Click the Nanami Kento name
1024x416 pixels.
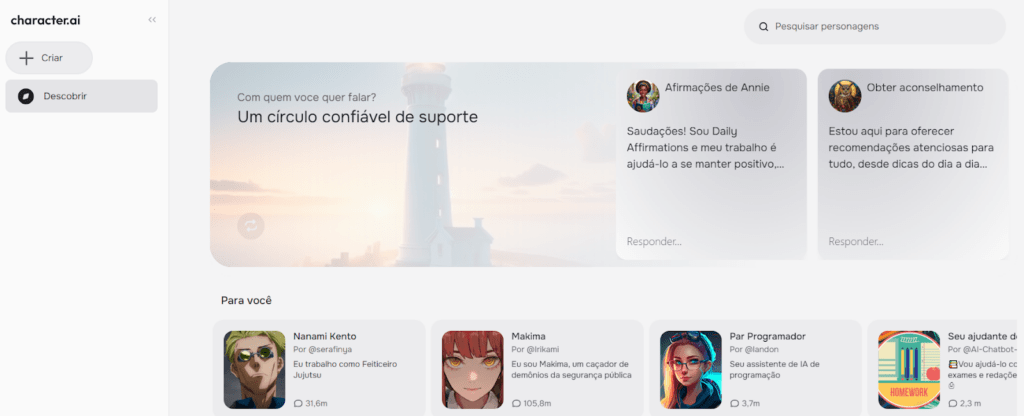tap(325, 336)
